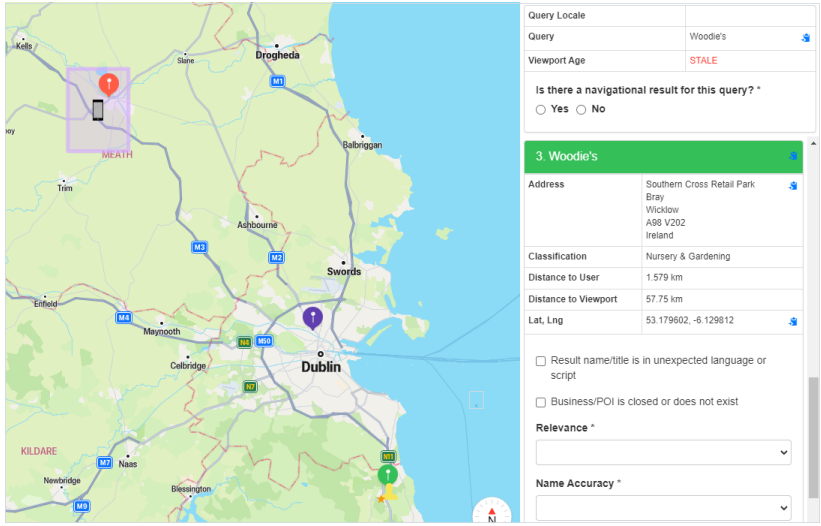
Task: Click the Swords town label
Action: pyautogui.click(x=344, y=272)
